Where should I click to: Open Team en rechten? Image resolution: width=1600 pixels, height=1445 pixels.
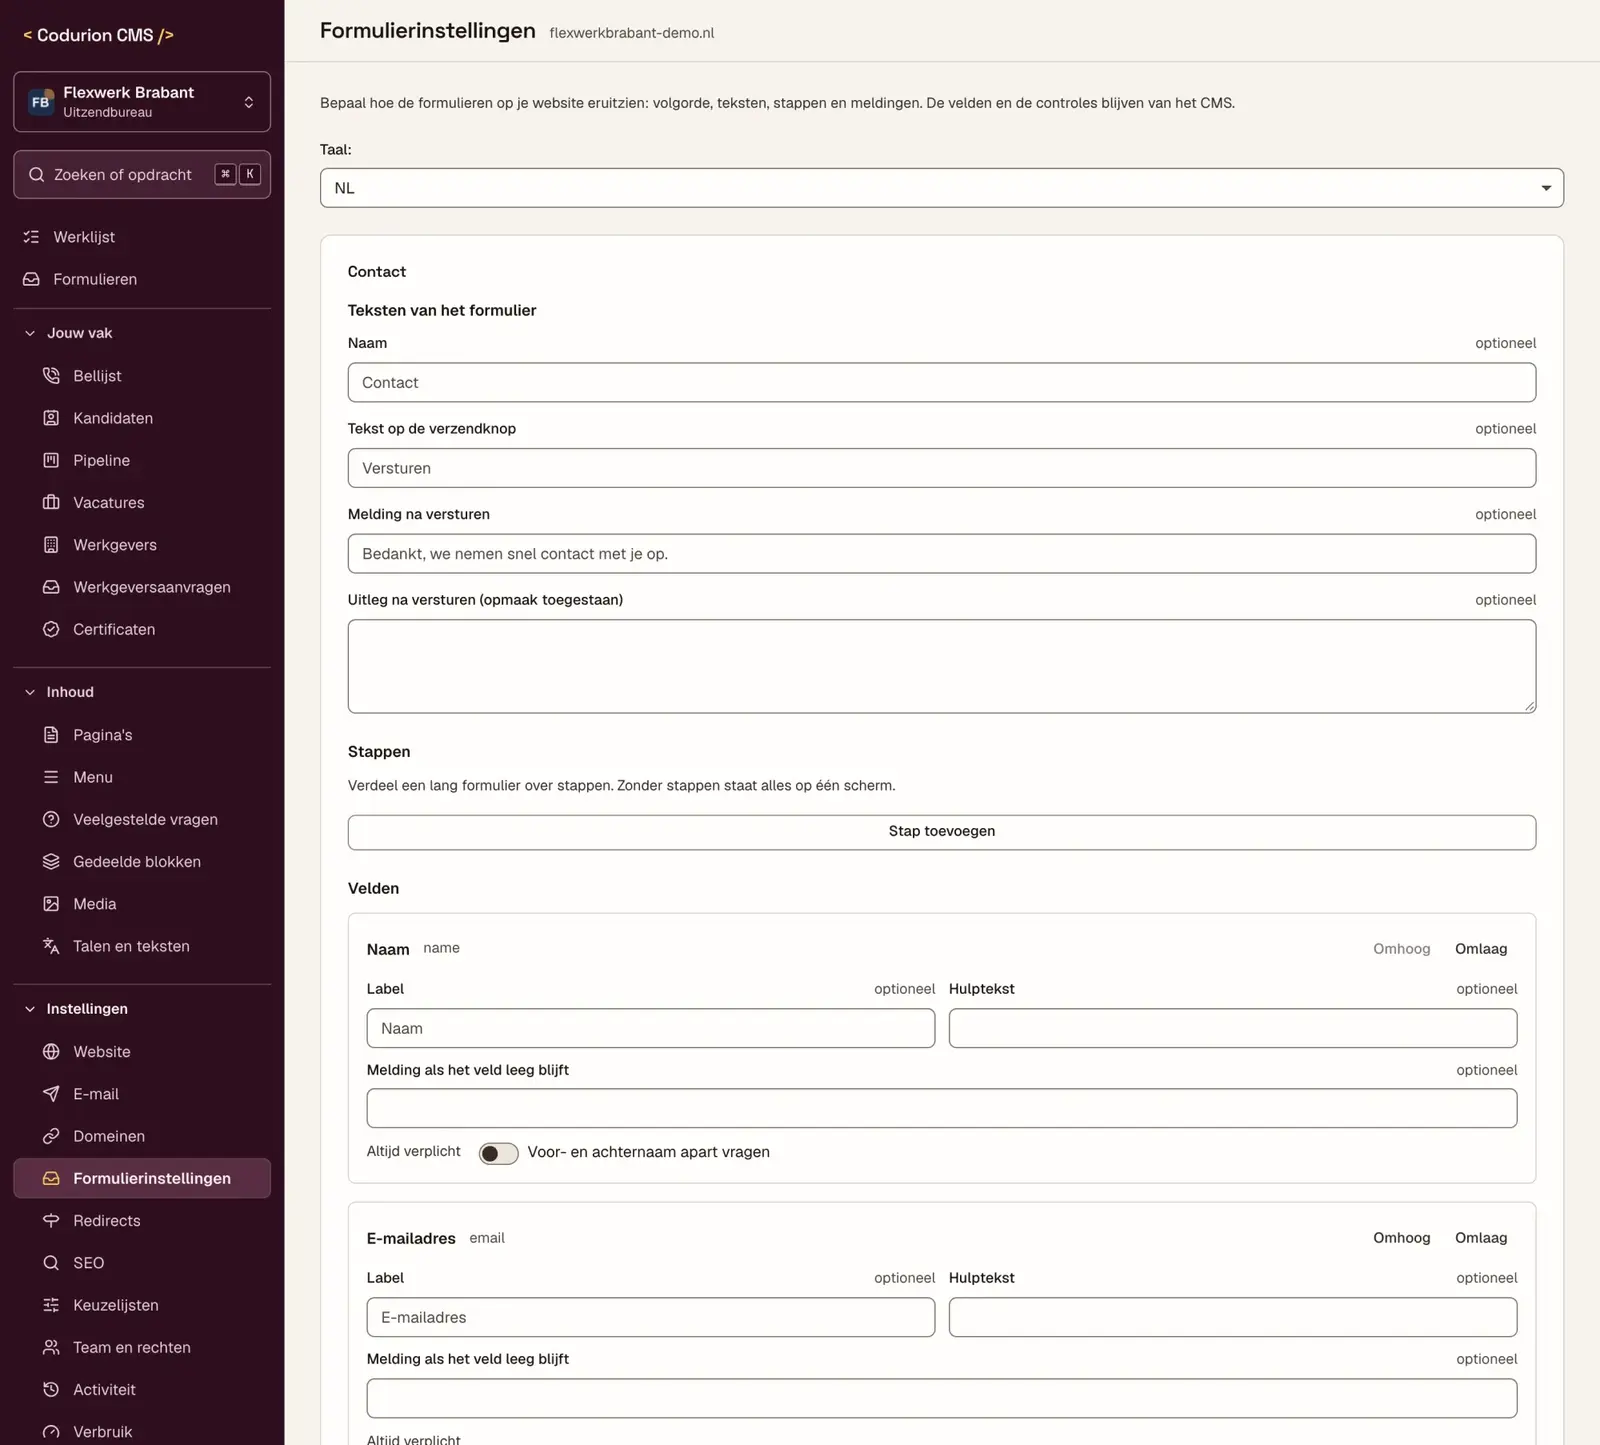click(142, 1347)
